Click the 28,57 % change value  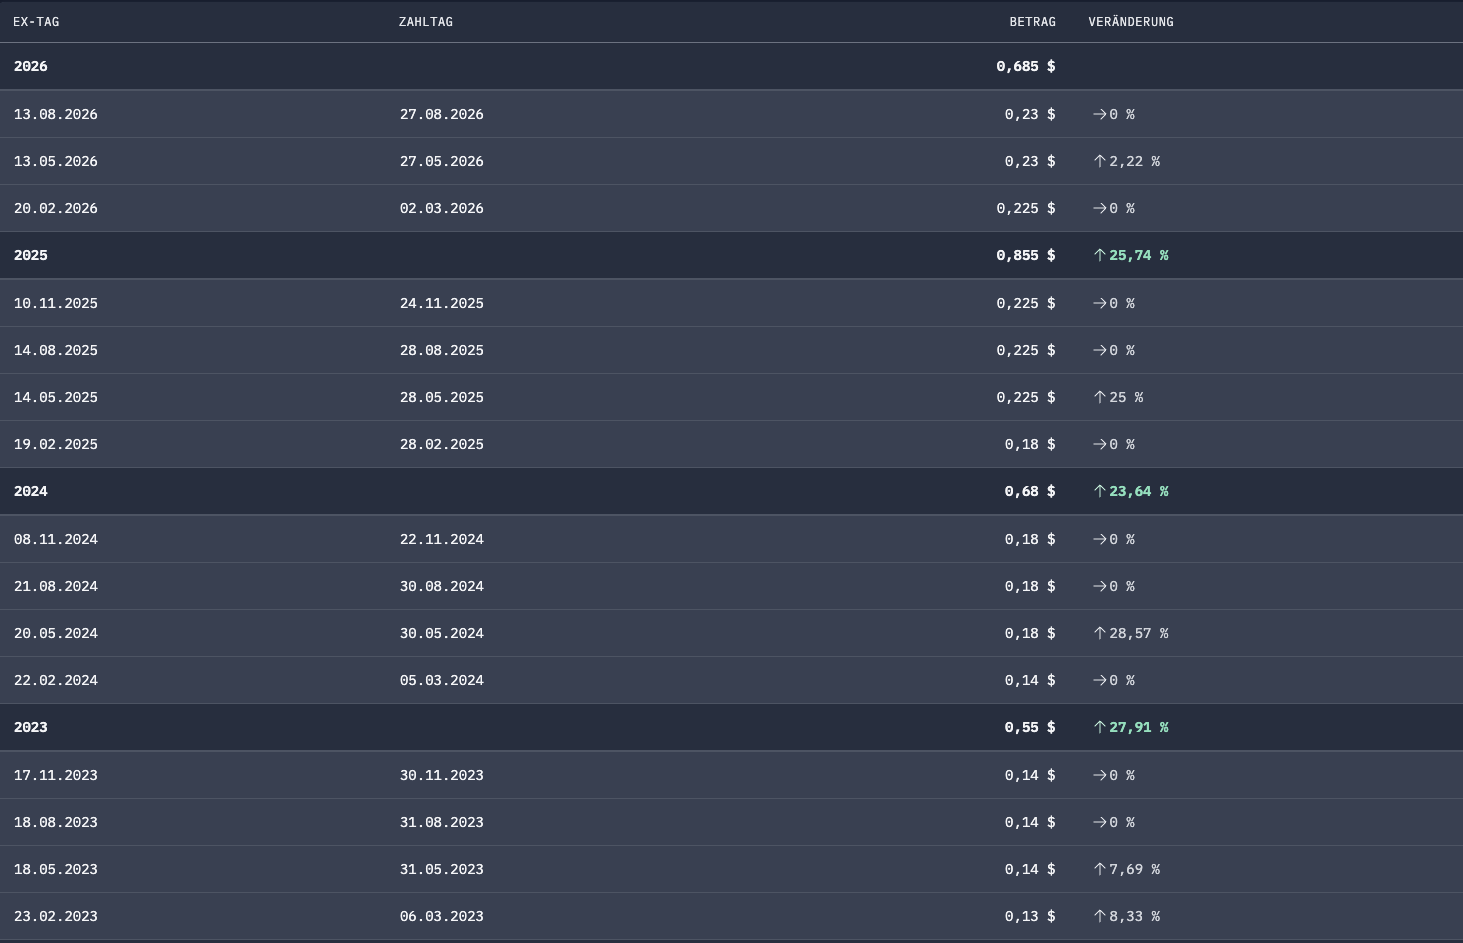[x=1139, y=633]
